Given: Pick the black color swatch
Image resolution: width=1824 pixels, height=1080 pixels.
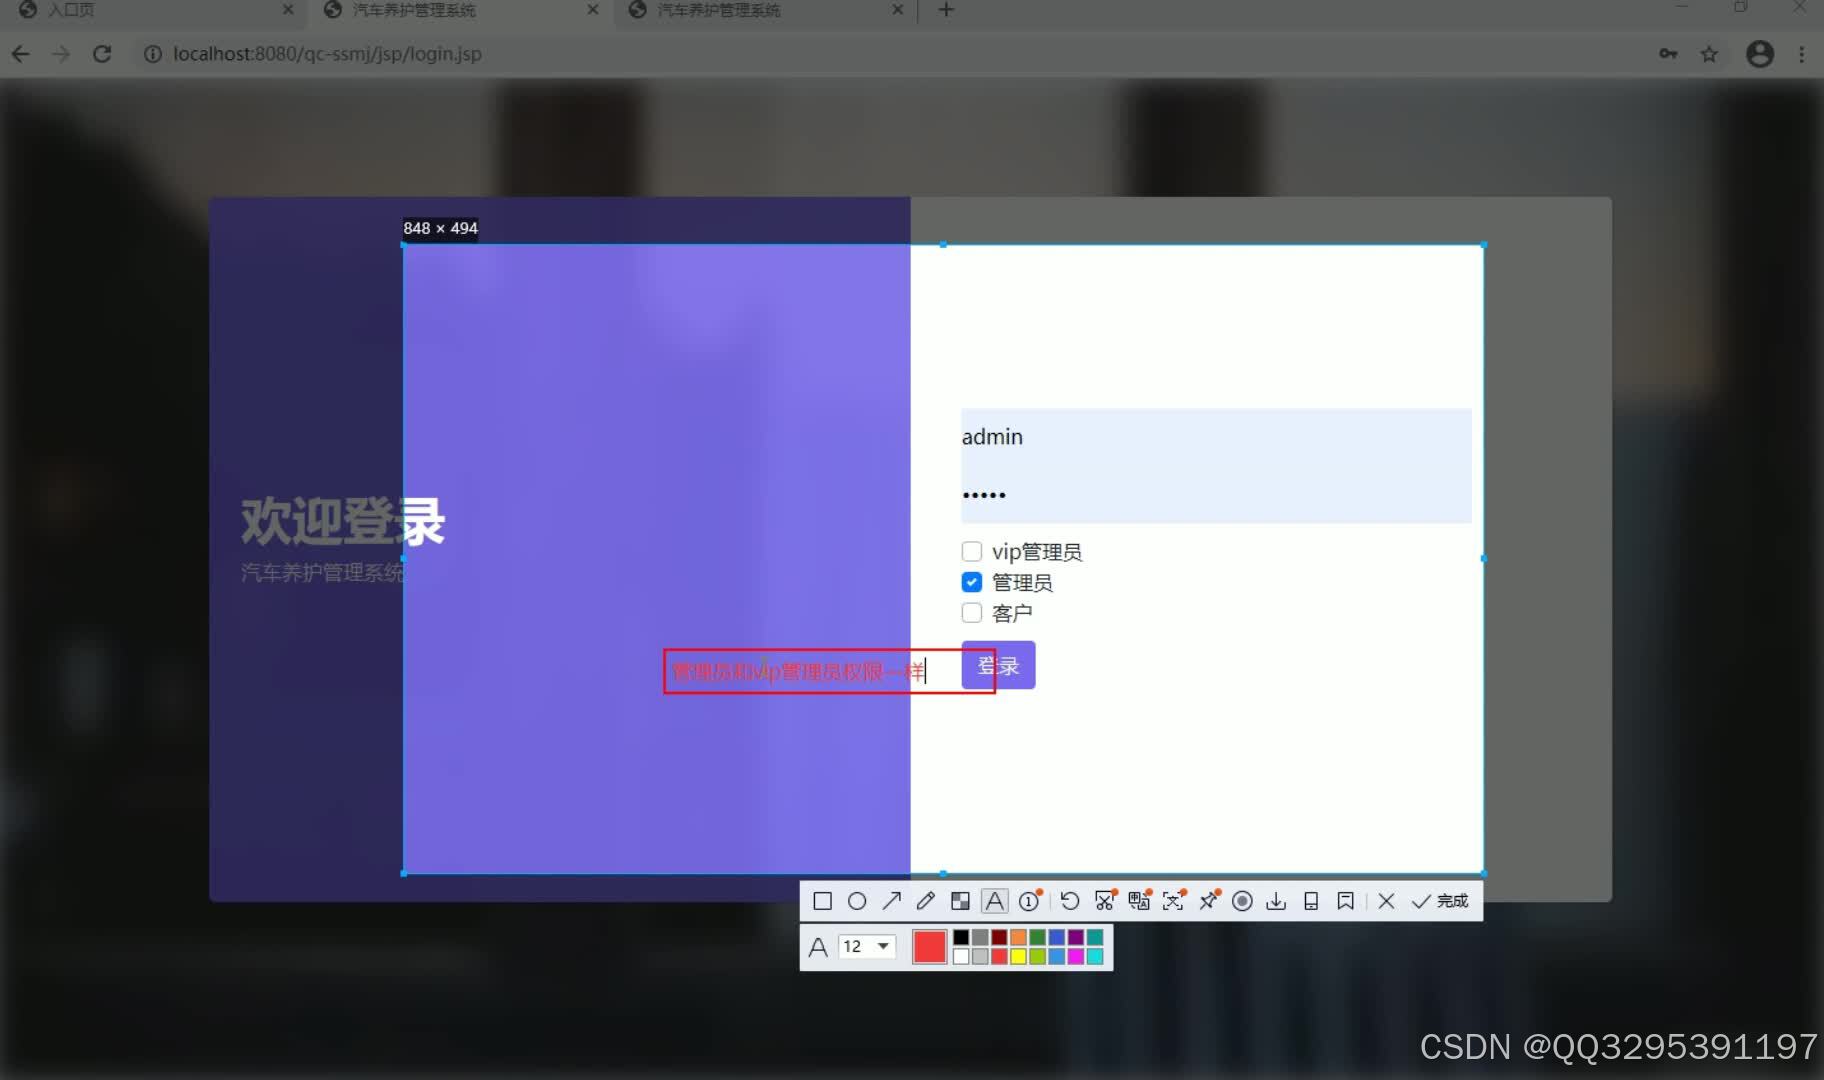Looking at the screenshot, I should pyautogui.click(x=961, y=937).
